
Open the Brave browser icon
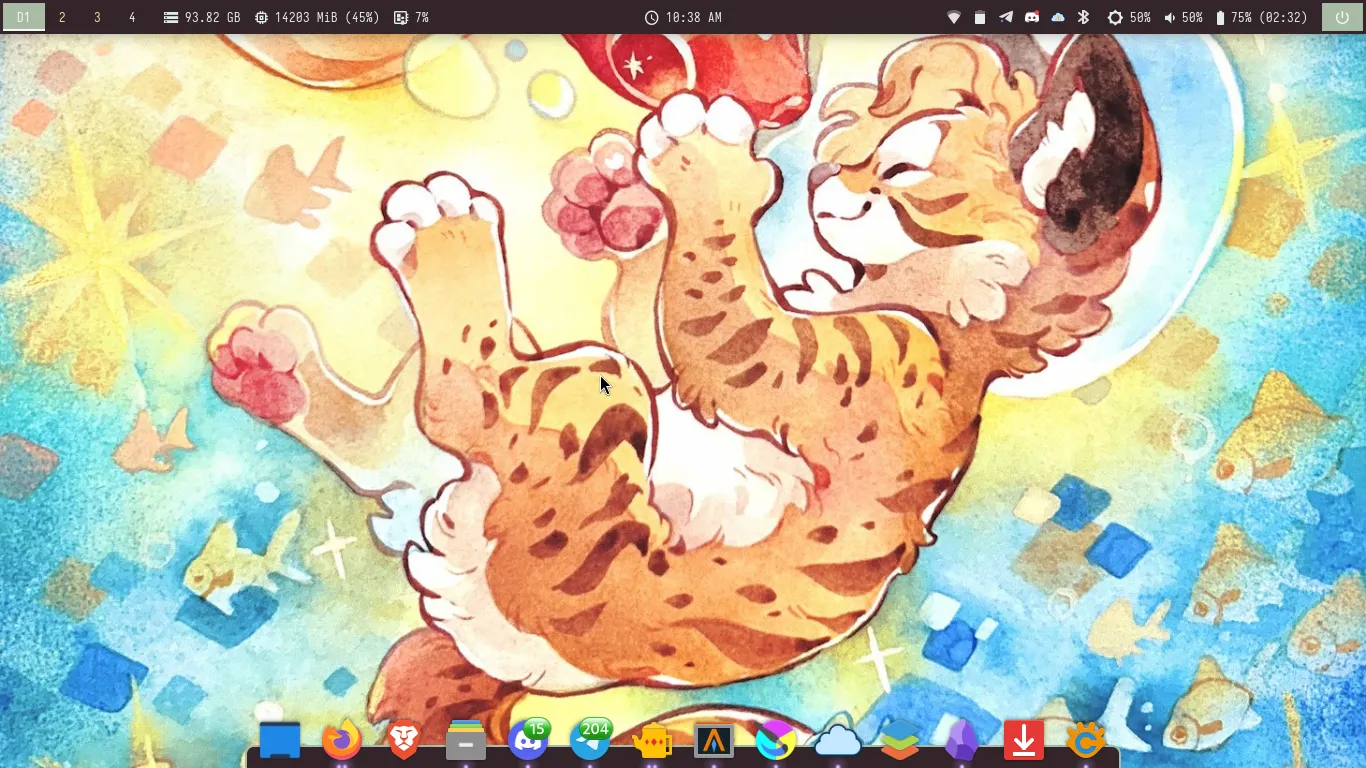(x=403, y=741)
